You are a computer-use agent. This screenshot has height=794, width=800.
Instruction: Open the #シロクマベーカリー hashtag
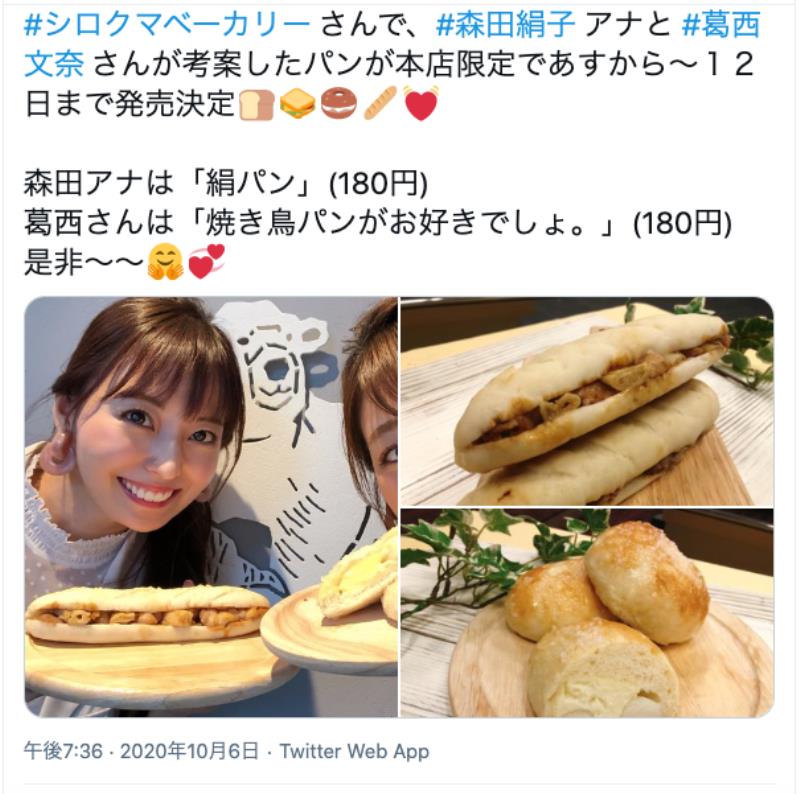click(x=167, y=25)
